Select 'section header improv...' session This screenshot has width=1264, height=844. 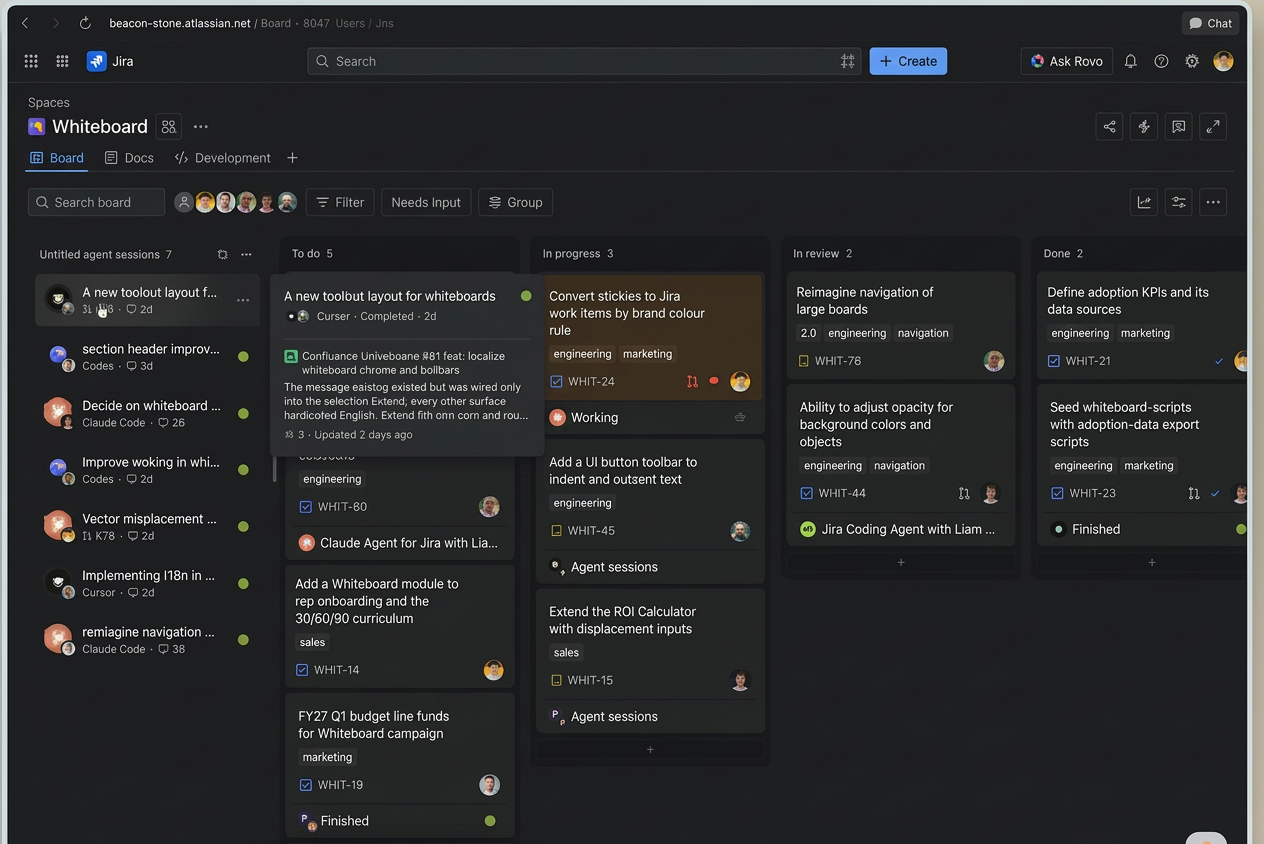tap(147, 357)
